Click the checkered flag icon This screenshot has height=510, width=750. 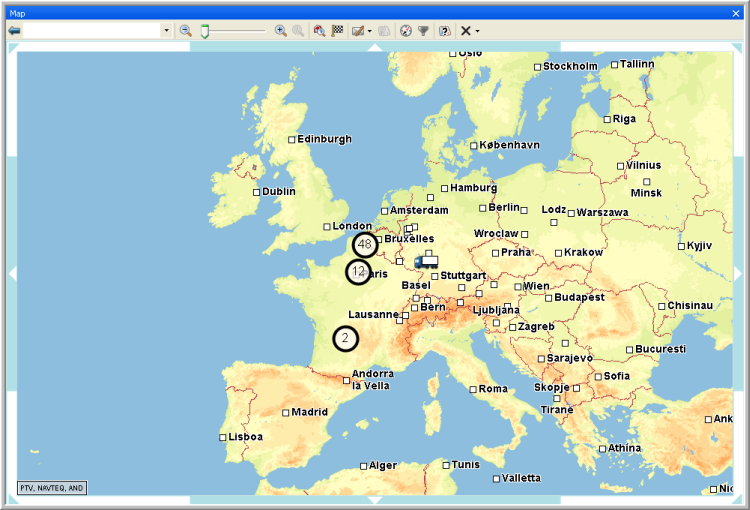[x=337, y=31]
